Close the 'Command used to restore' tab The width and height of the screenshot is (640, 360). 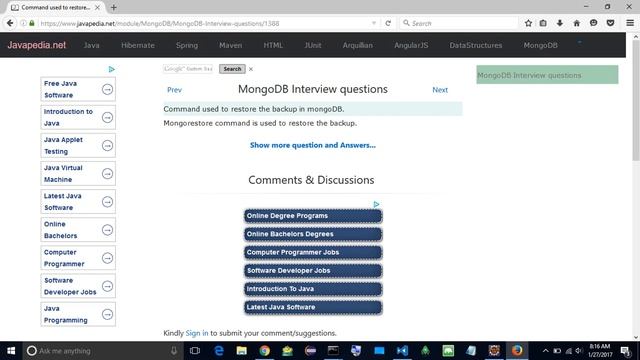(97, 7)
